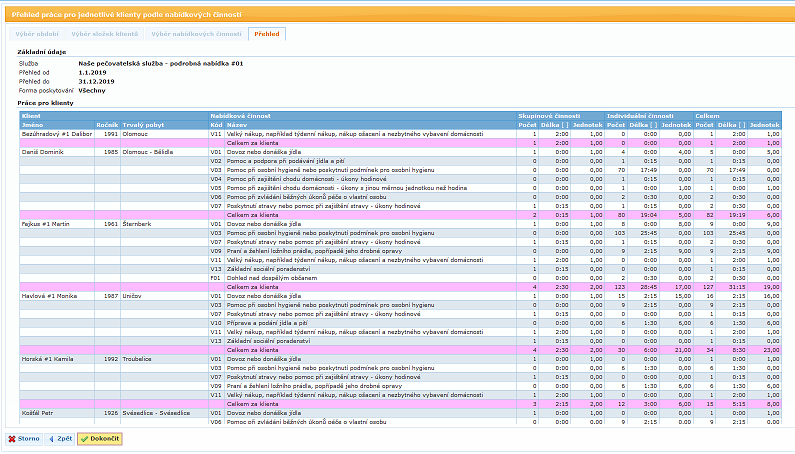Screen dimensions: 795x454
Task: Click residence Svésedlice - Svésedlice
Action: tap(156, 413)
